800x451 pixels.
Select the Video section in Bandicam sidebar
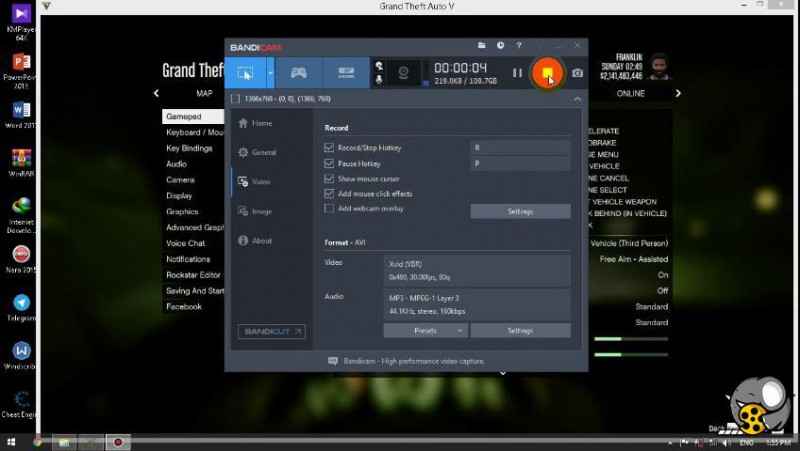point(254,182)
